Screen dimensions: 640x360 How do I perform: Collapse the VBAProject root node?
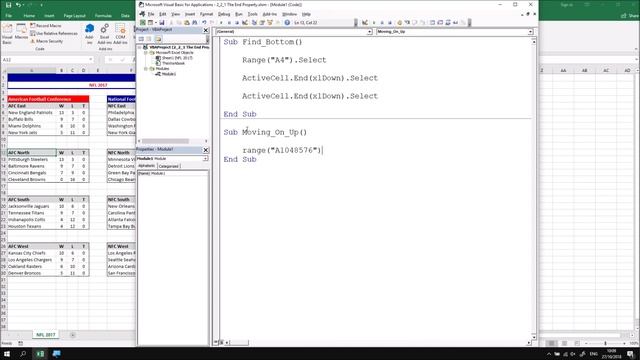[140, 47]
